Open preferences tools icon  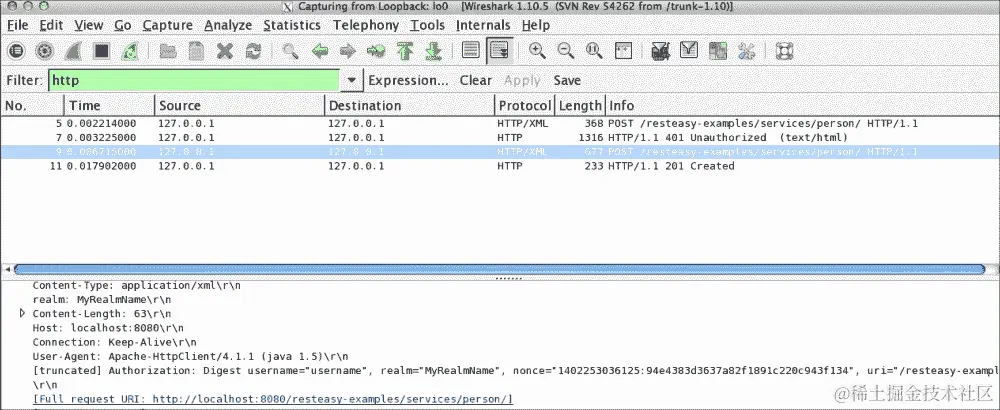coord(746,50)
